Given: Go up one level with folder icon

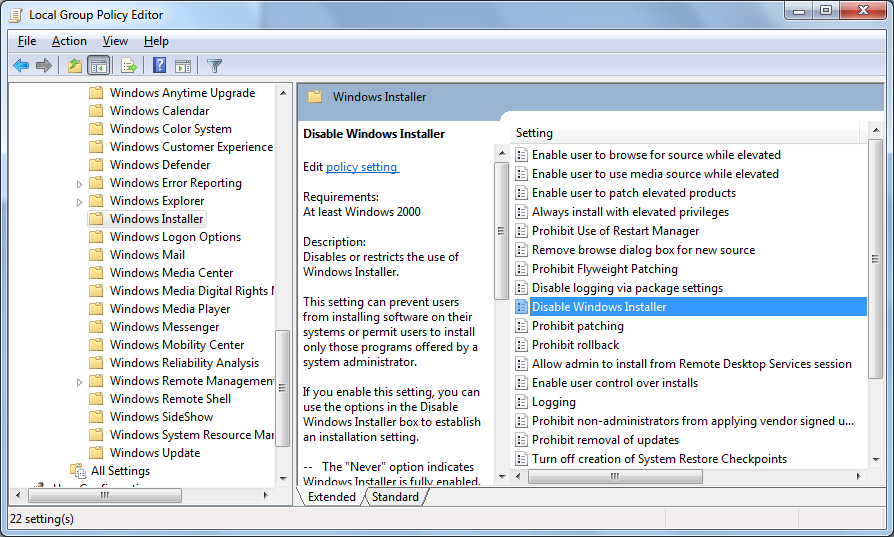Looking at the screenshot, I should coord(75,66).
